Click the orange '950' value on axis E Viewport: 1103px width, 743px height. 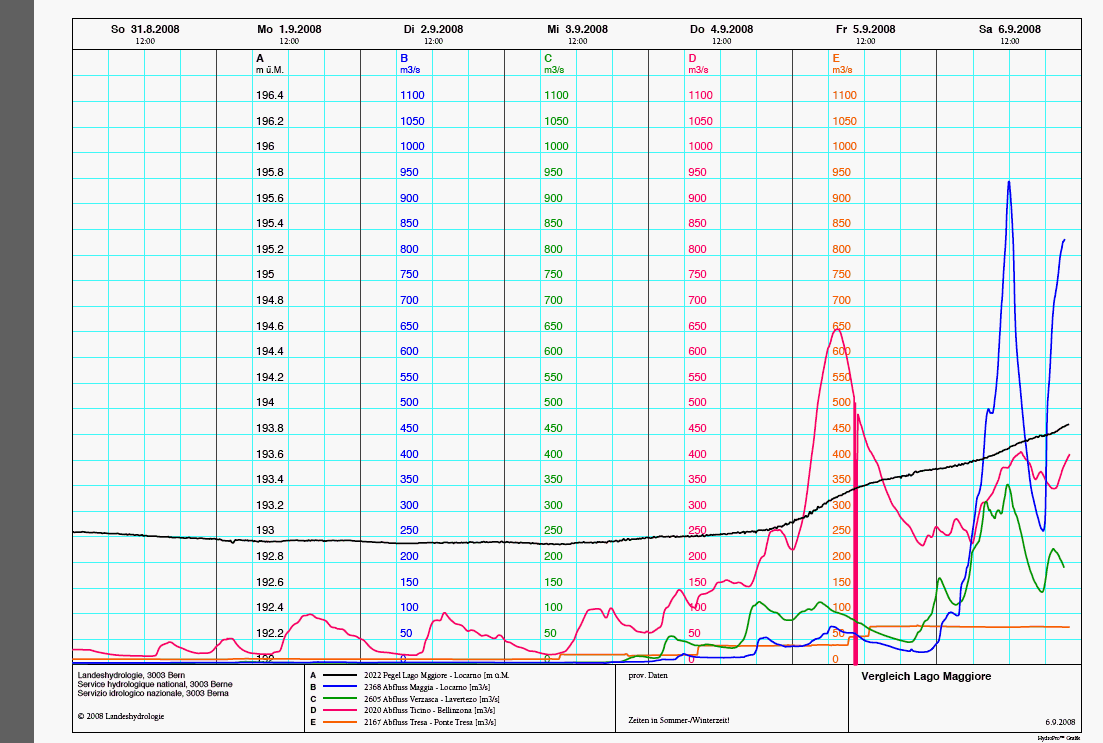[x=842, y=172]
